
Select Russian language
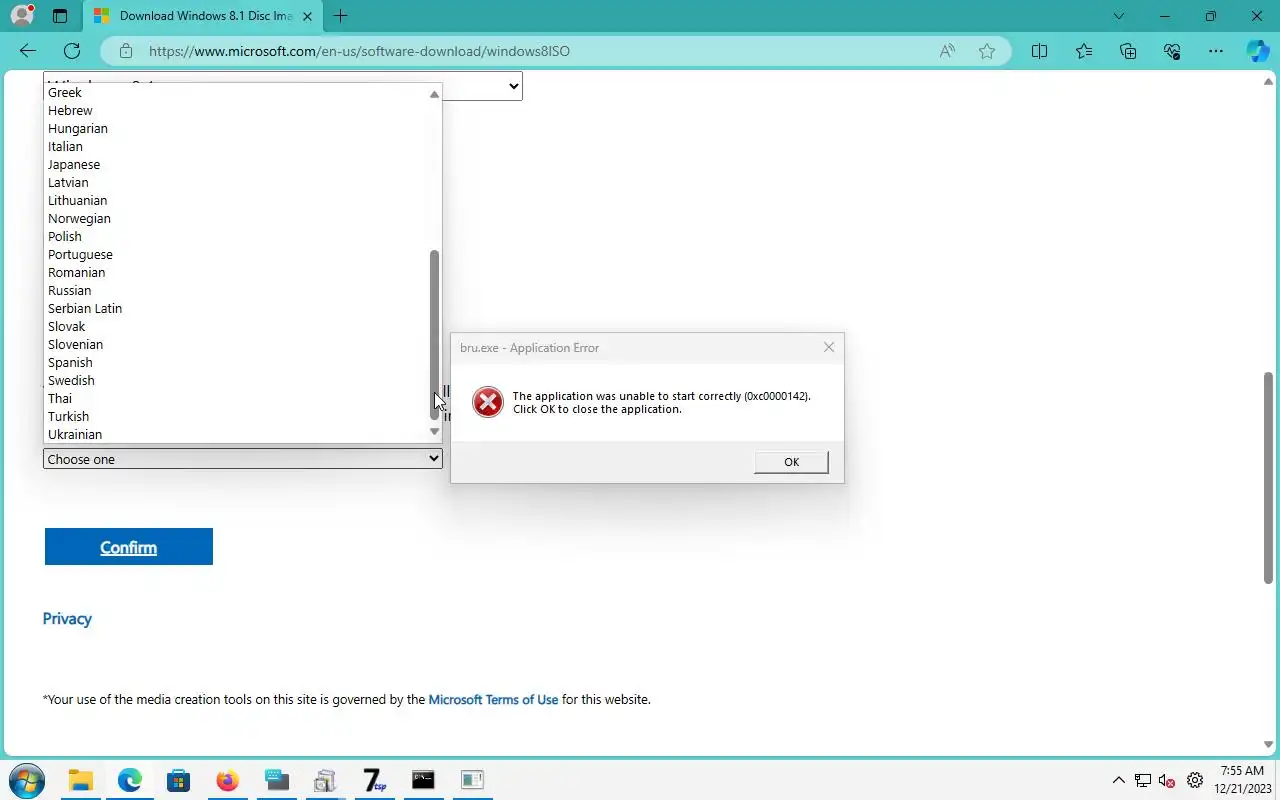237,290
